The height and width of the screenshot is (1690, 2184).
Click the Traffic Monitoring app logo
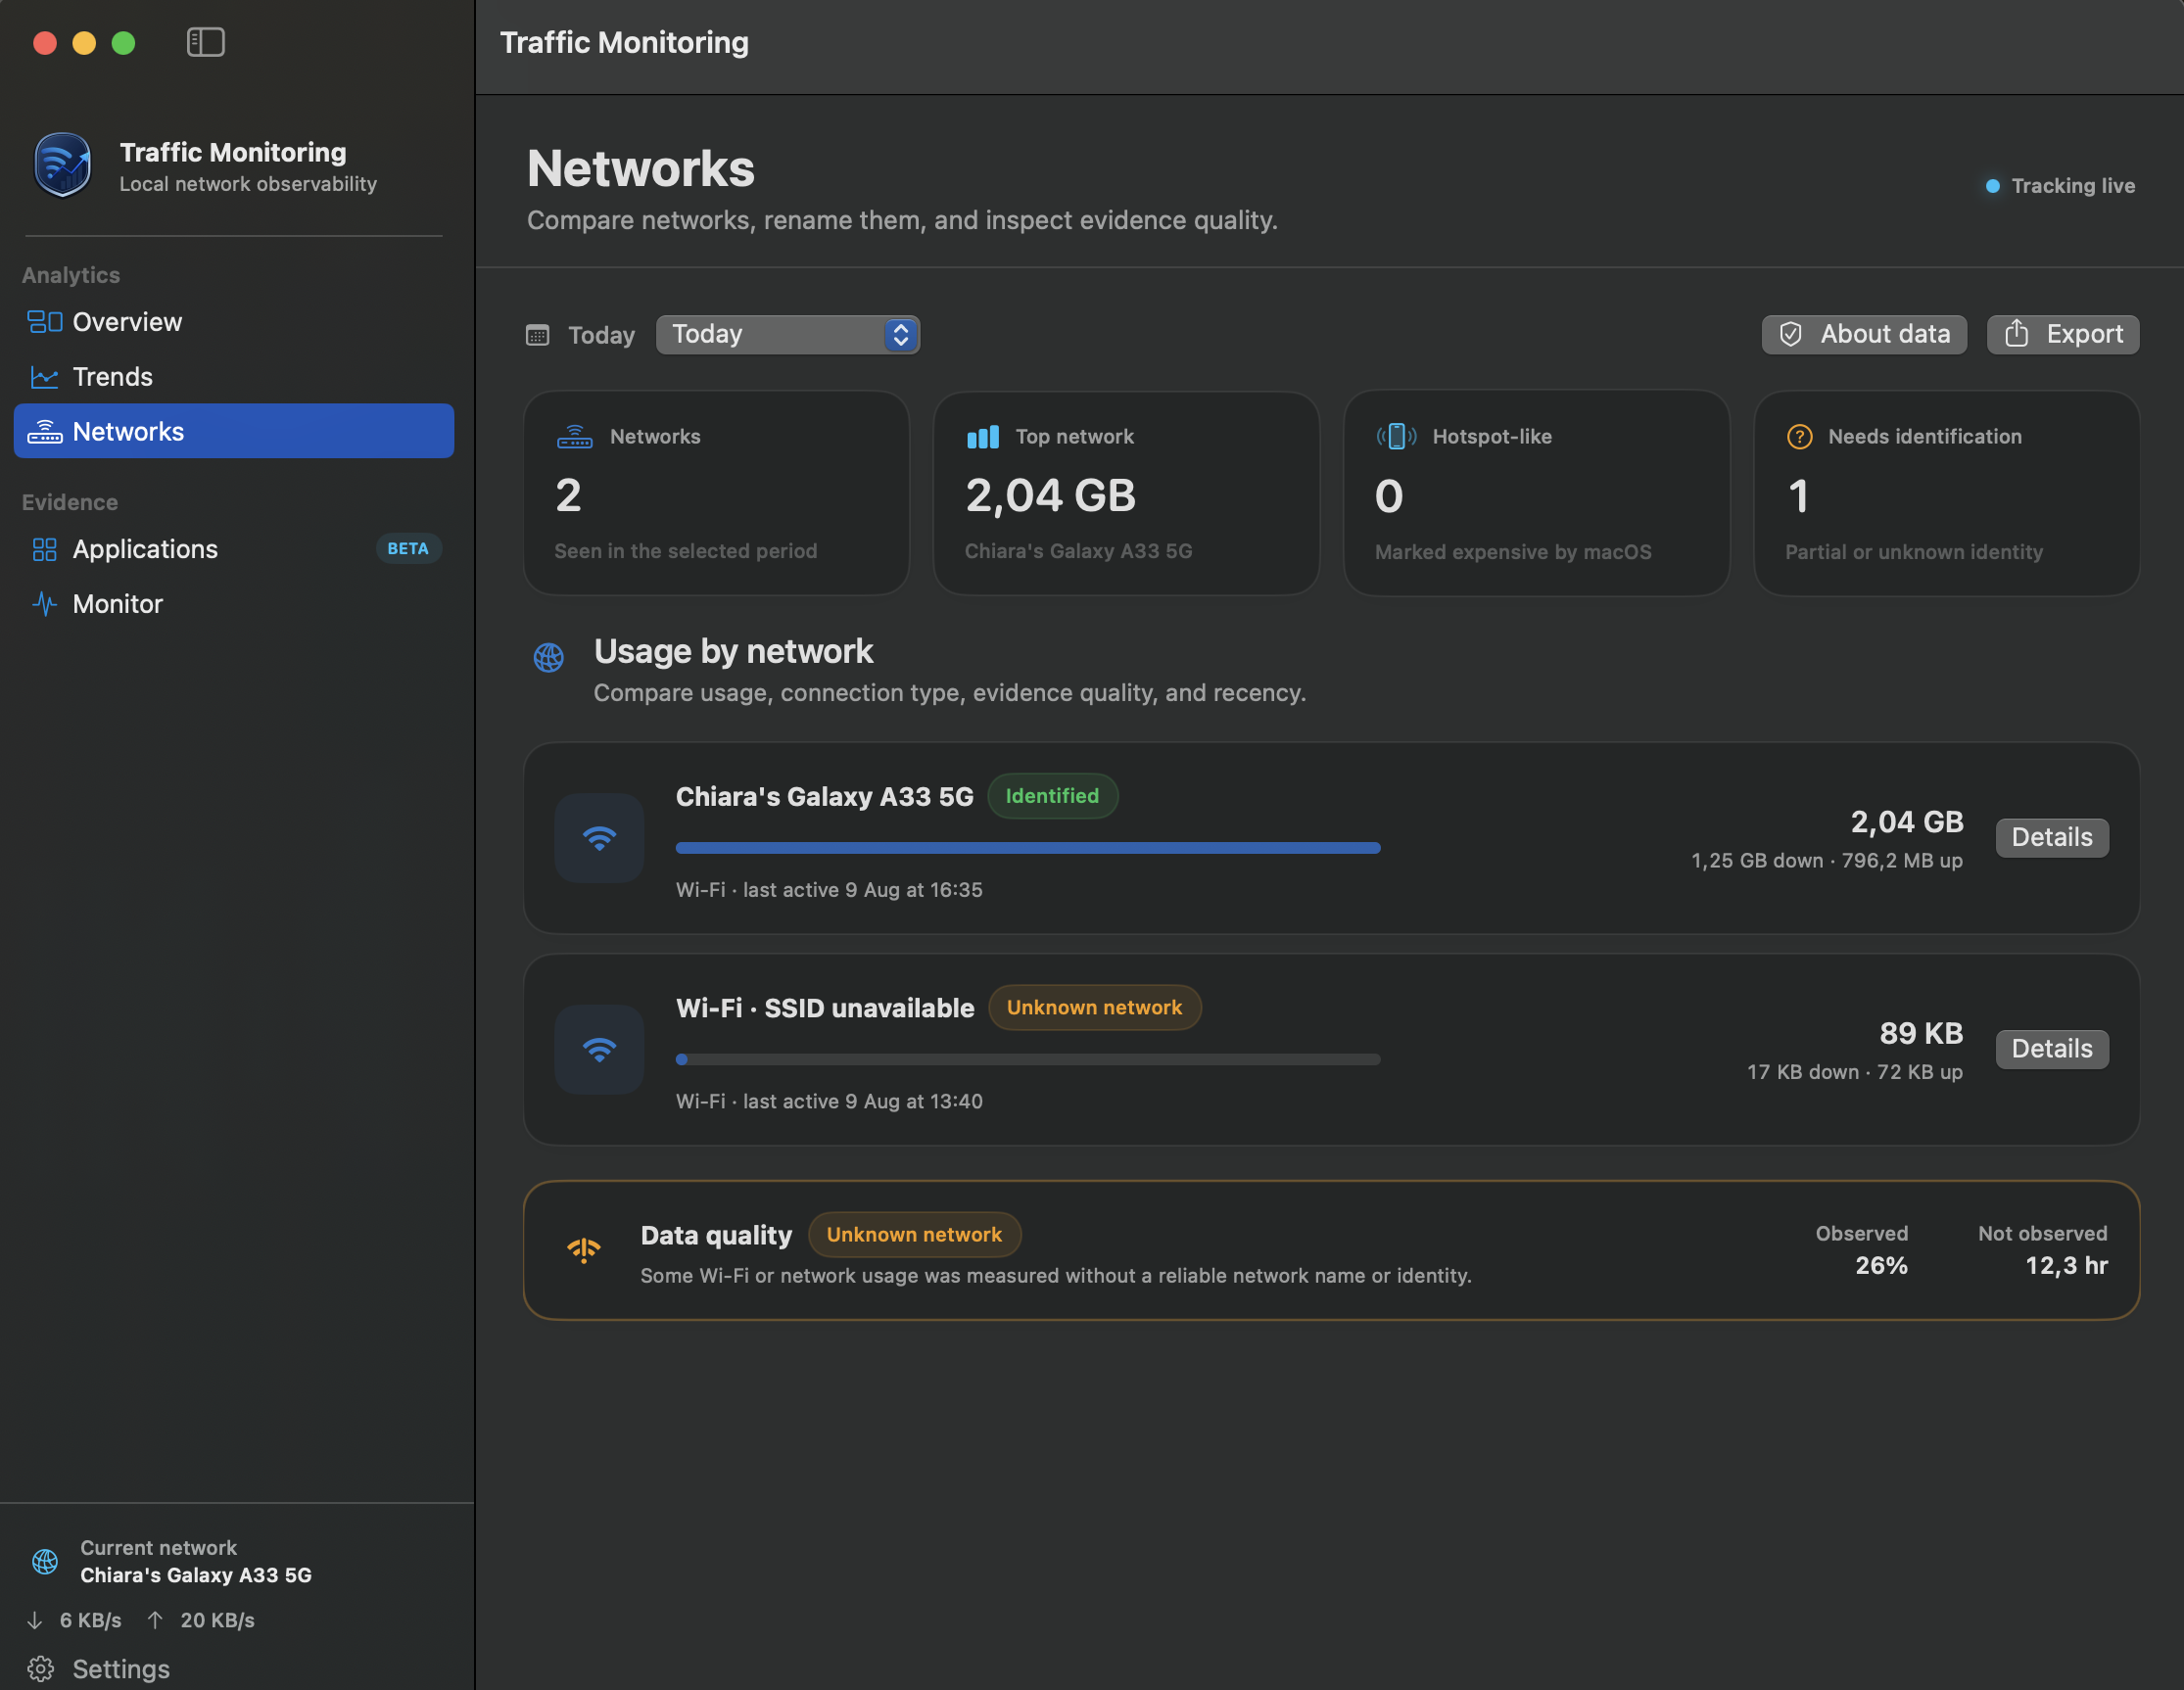(x=62, y=165)
